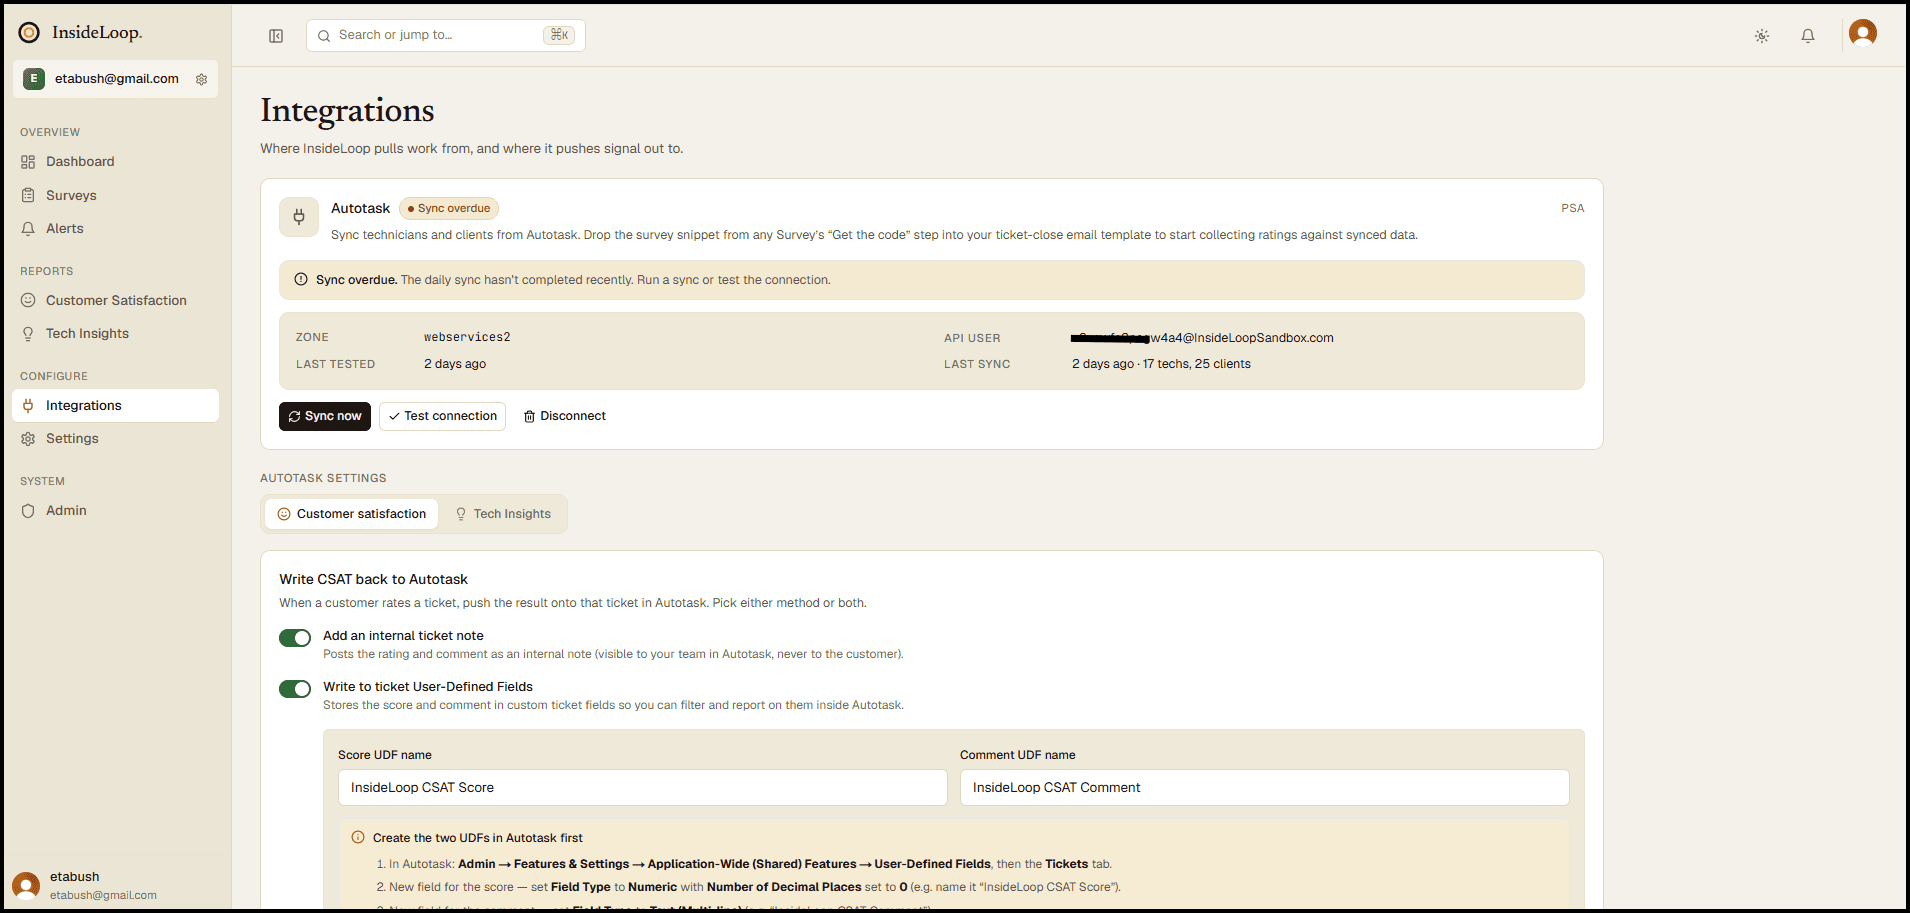Click the Comment UDF name field
The image size is (1910, 913).
(x=1265, y=788)
